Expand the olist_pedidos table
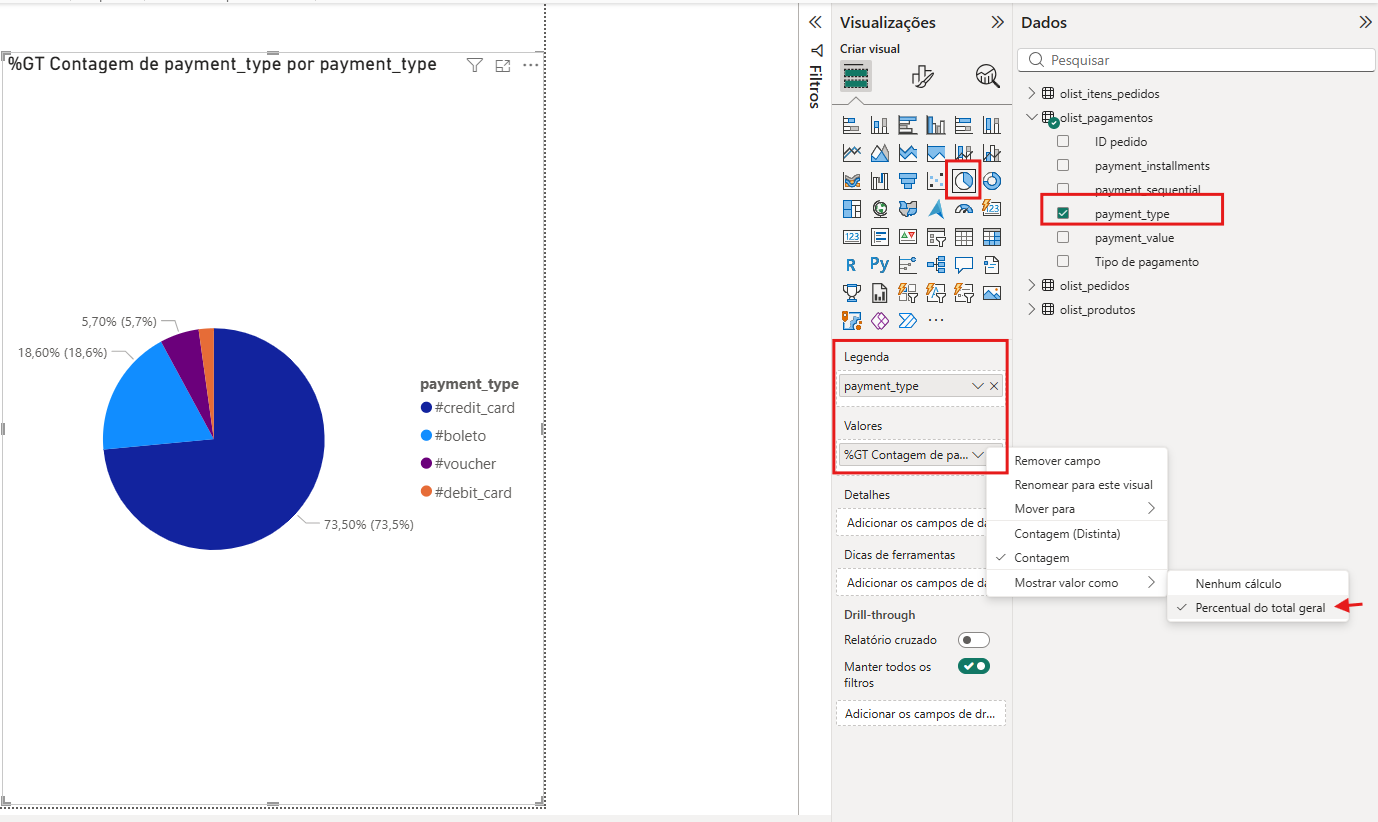Screen dimensions: 1378x822 pyautogui.click(x=1030, y=285)
